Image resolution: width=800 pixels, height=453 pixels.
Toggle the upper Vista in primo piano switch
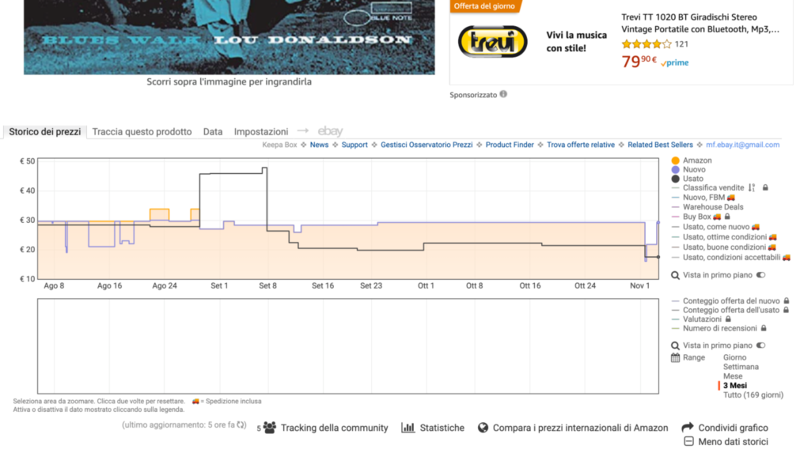click(x=761, y=275)
